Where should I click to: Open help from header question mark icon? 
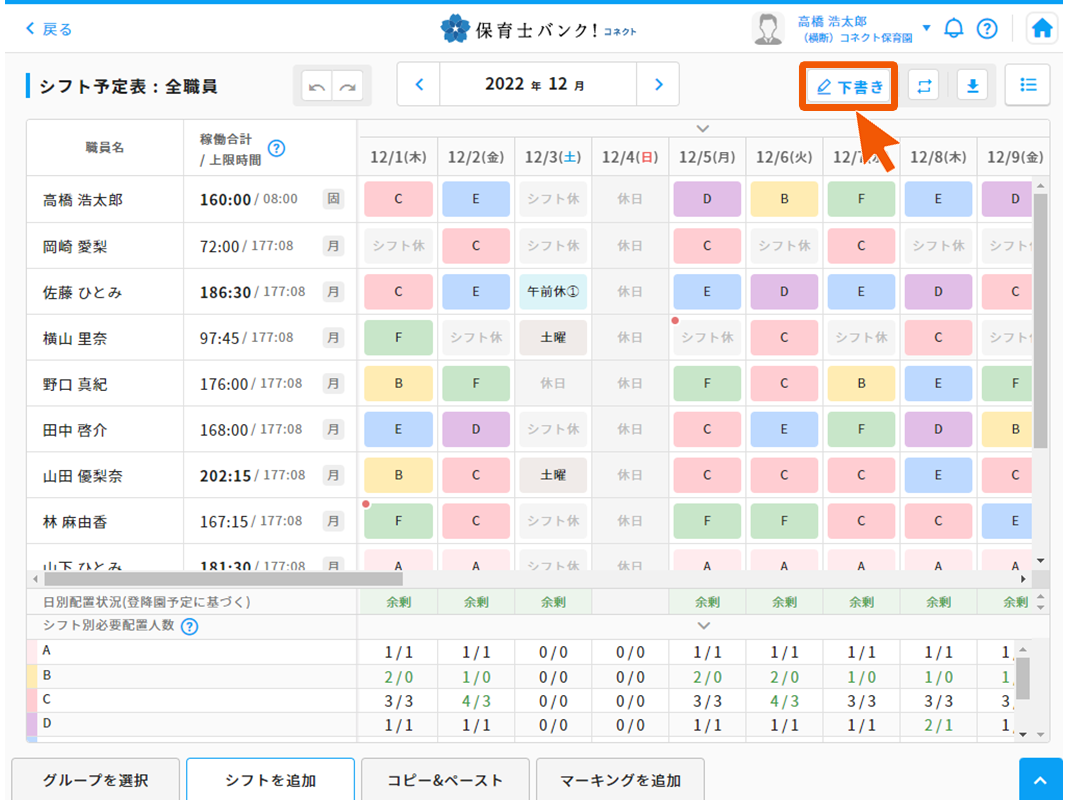point(987,28)
